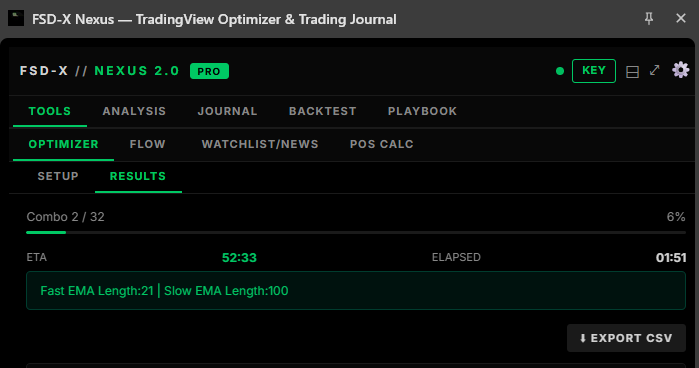Click the Fast EMA Length:21 parameter text
Viewport: 699px width, 368px height.
pos(97,291)
